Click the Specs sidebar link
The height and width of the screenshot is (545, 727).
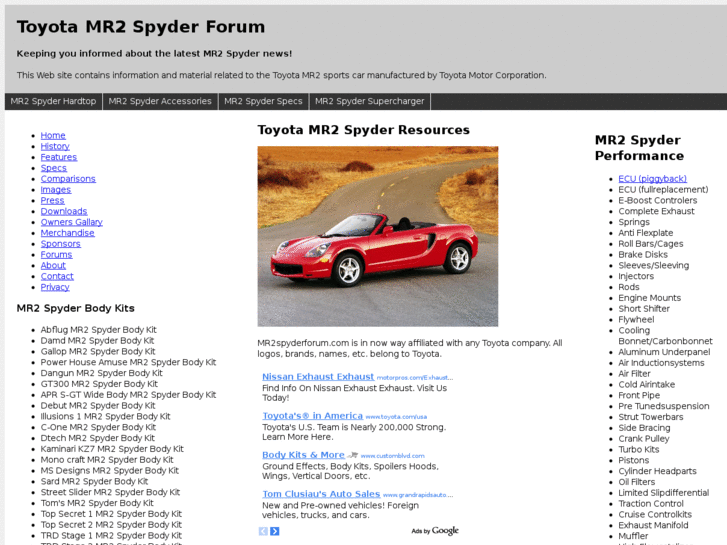tap(54, 168)
